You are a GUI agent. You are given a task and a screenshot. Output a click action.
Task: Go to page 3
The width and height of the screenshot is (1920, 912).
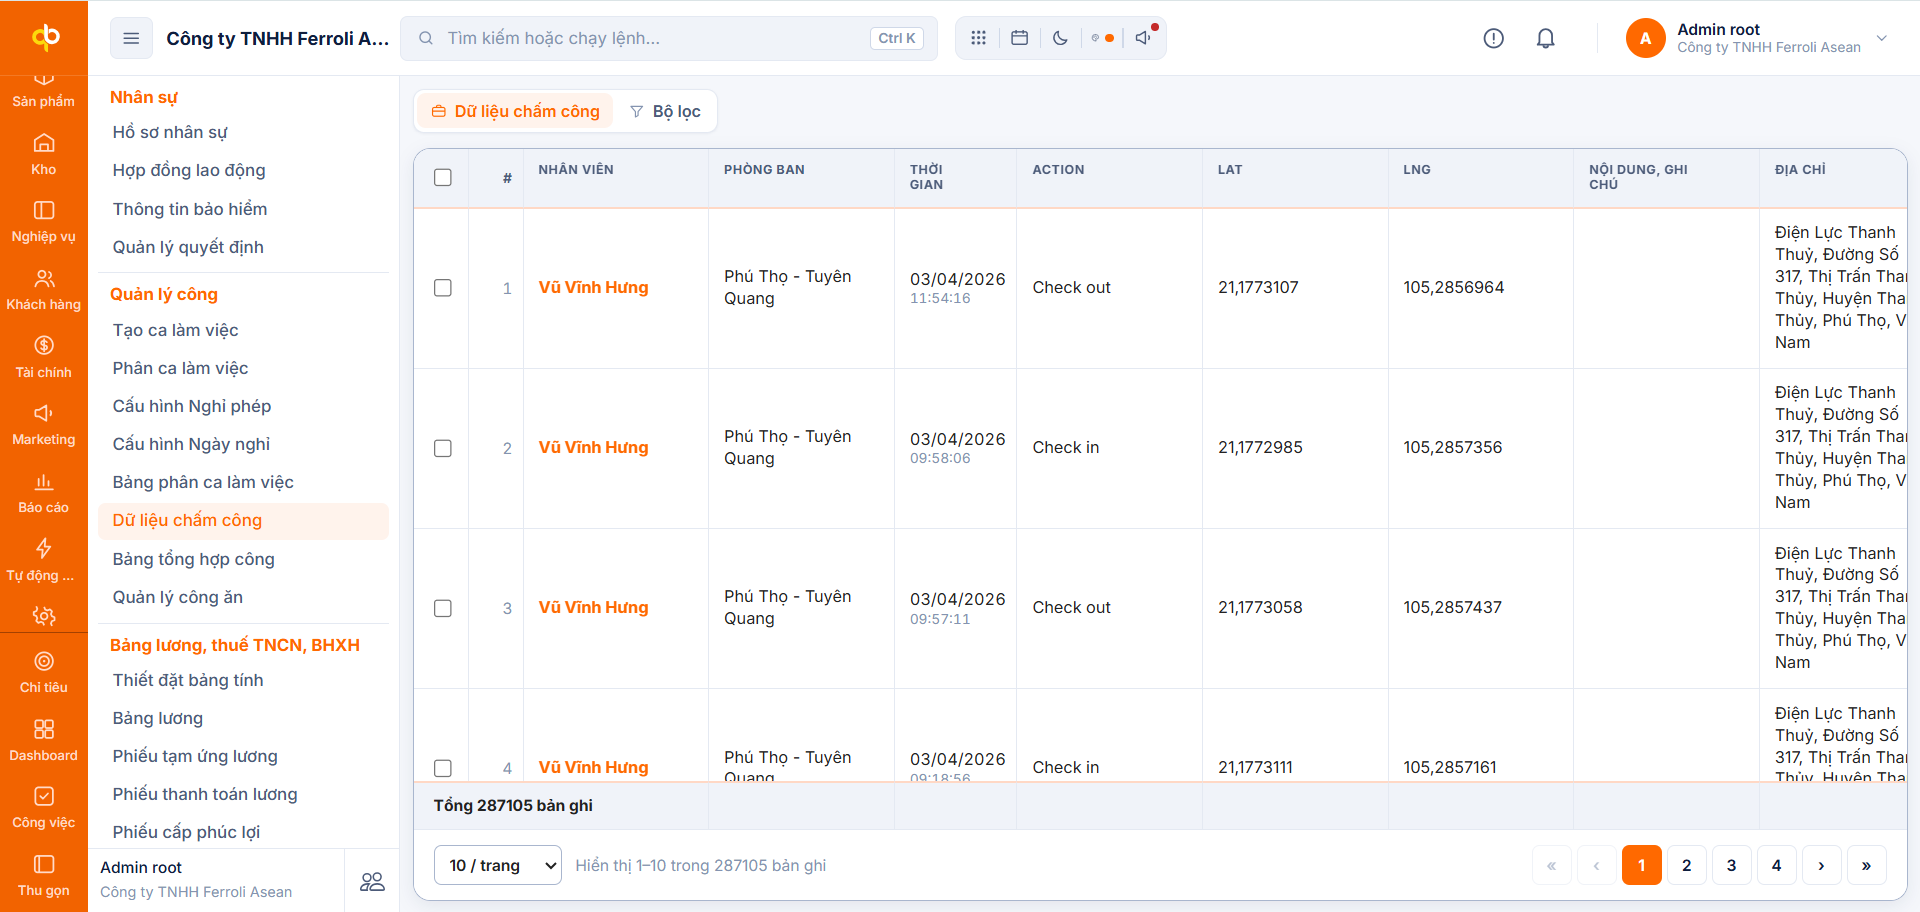point(1731,865)
